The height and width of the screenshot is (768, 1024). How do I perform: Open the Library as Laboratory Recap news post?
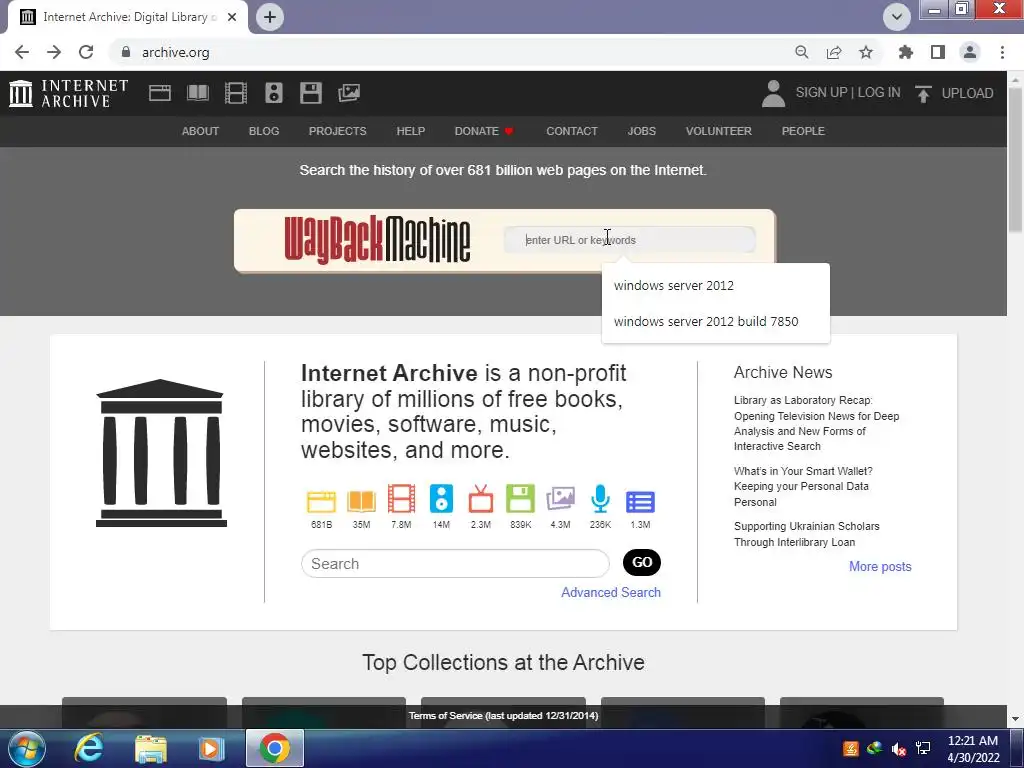[x=816, y=423]
